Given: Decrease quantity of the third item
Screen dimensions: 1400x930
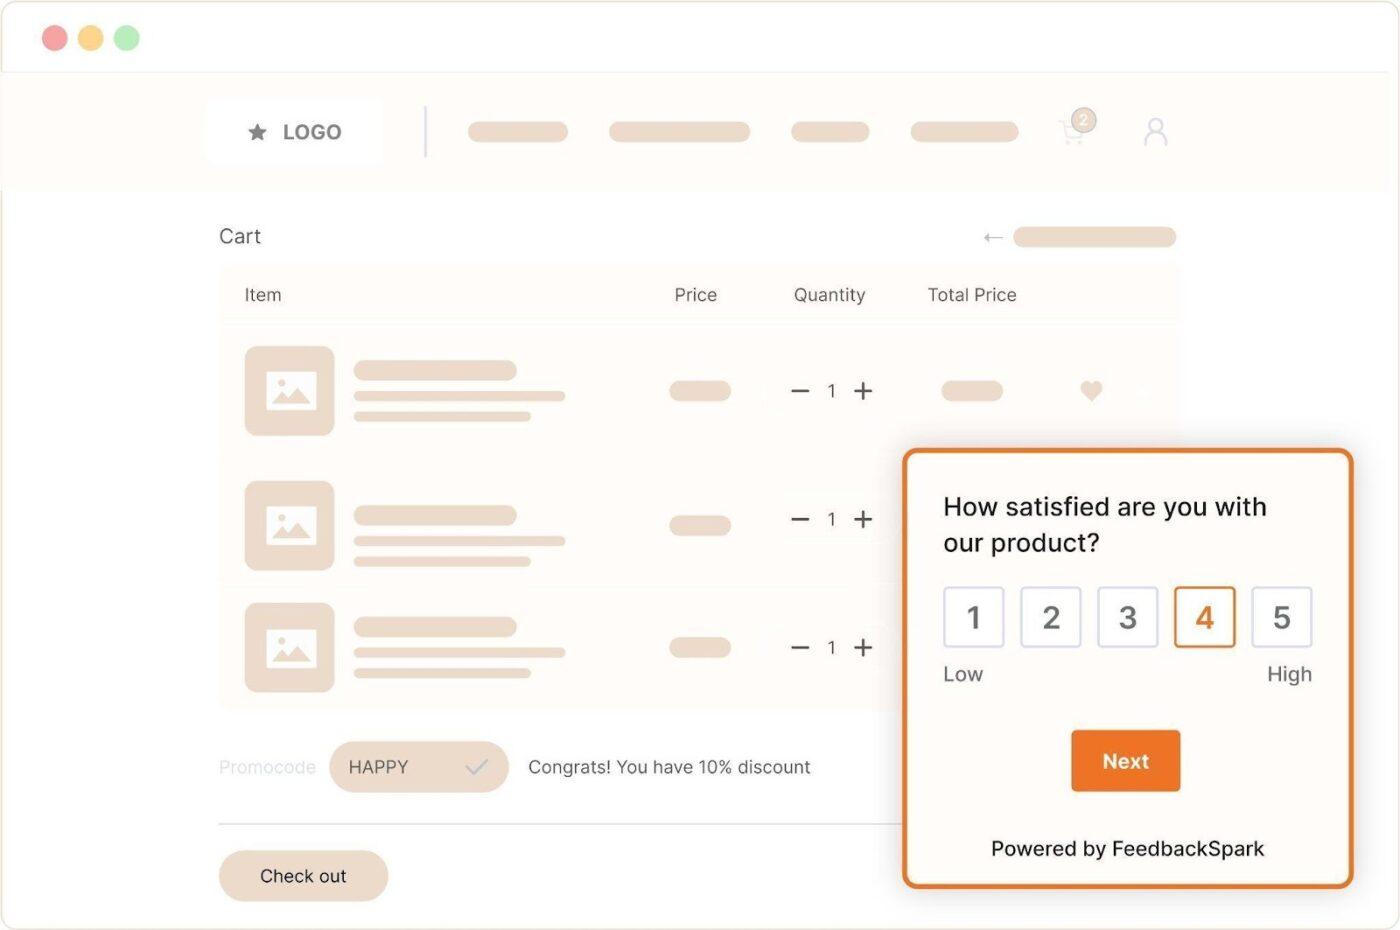Looking at the screenshot, I should point(799,647).
